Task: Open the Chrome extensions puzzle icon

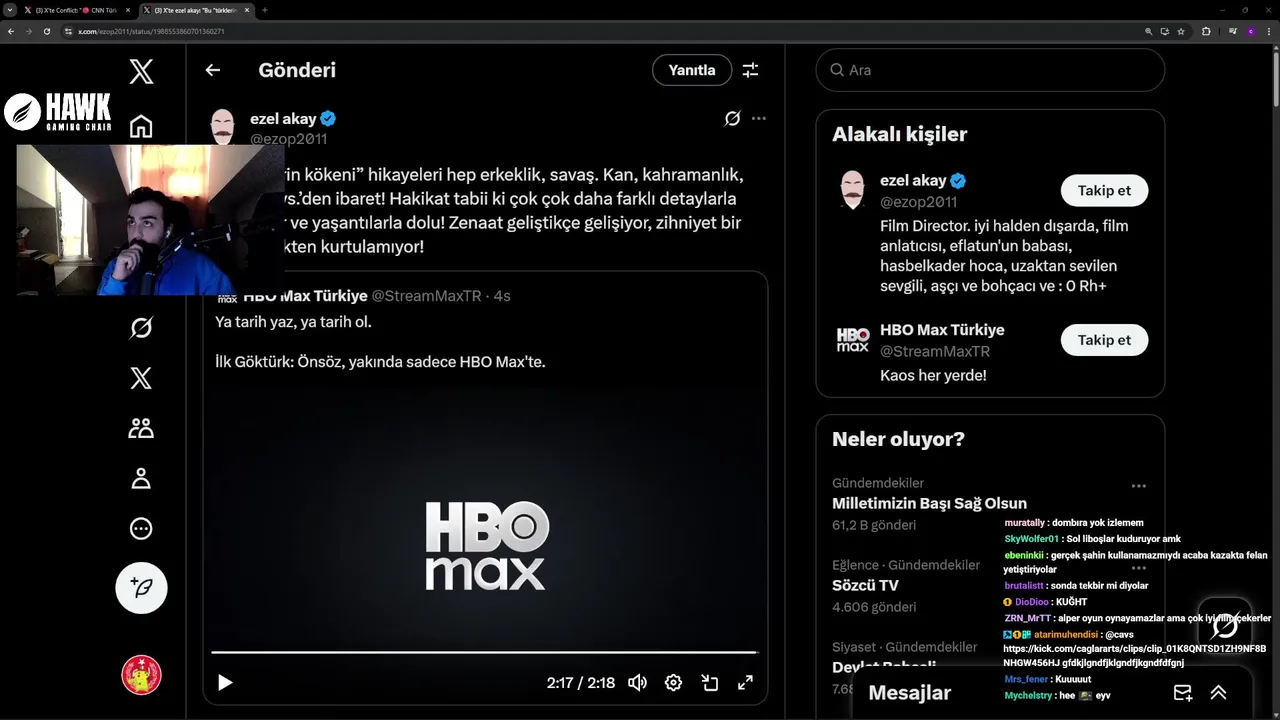Action: click(1206, 31)
